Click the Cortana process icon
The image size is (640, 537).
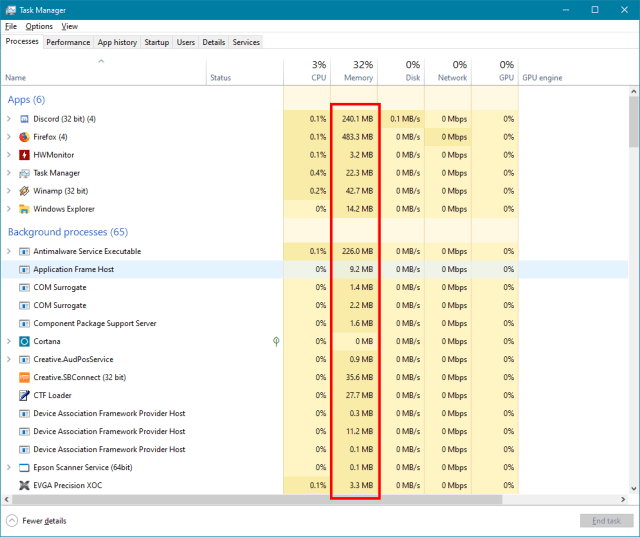(x=25, y=341)
